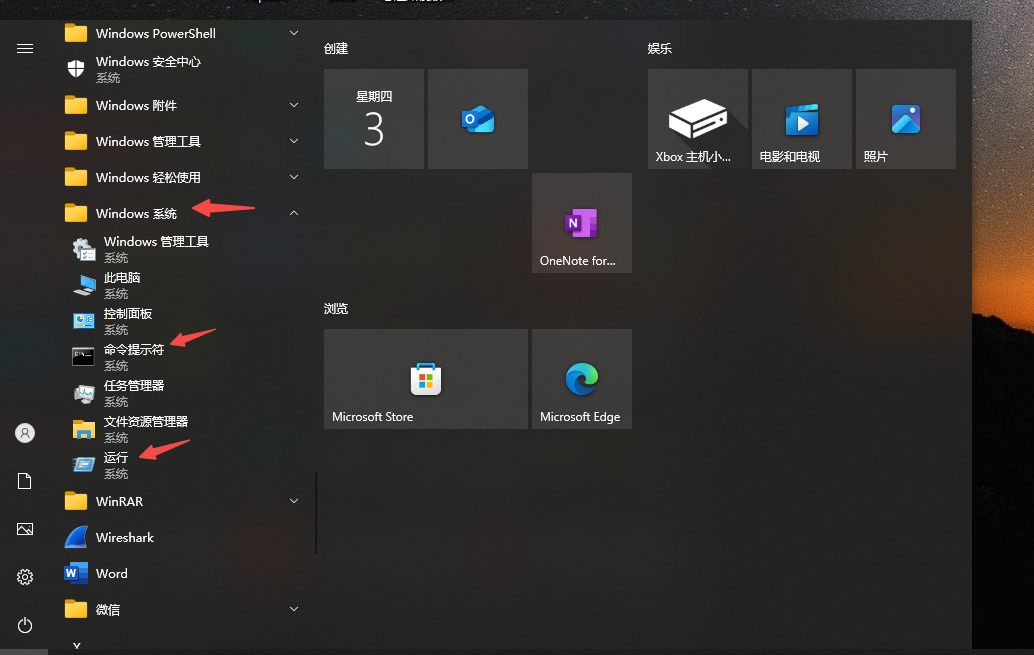Launch Wireshark from the app list
1034x655 pixels.
pyautogui.click(x=124, y=538)
